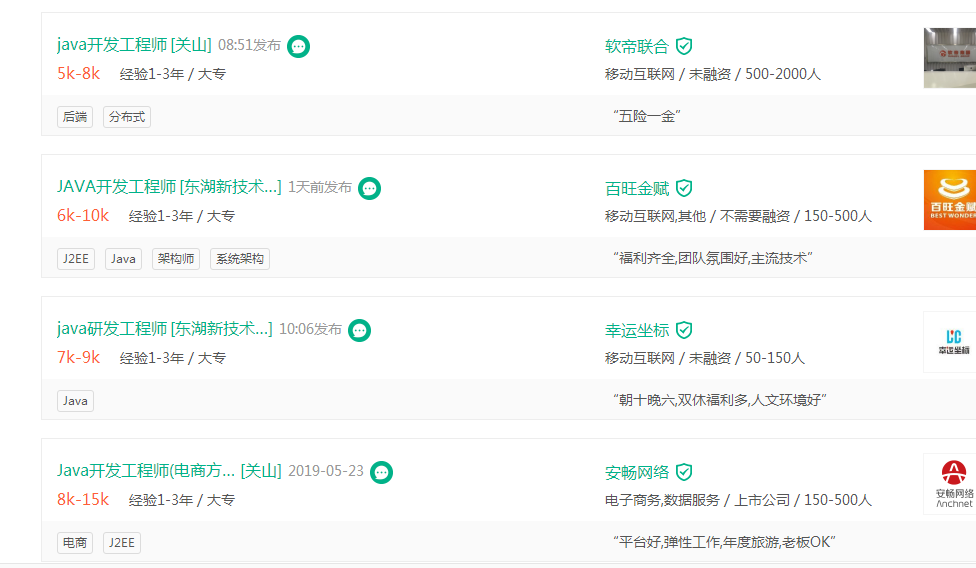The height and width of the screenshot is (568, 976).
Task: Open 百旺金赋 orange company logo
Action: pyautogui.click(x=950, y=200)
